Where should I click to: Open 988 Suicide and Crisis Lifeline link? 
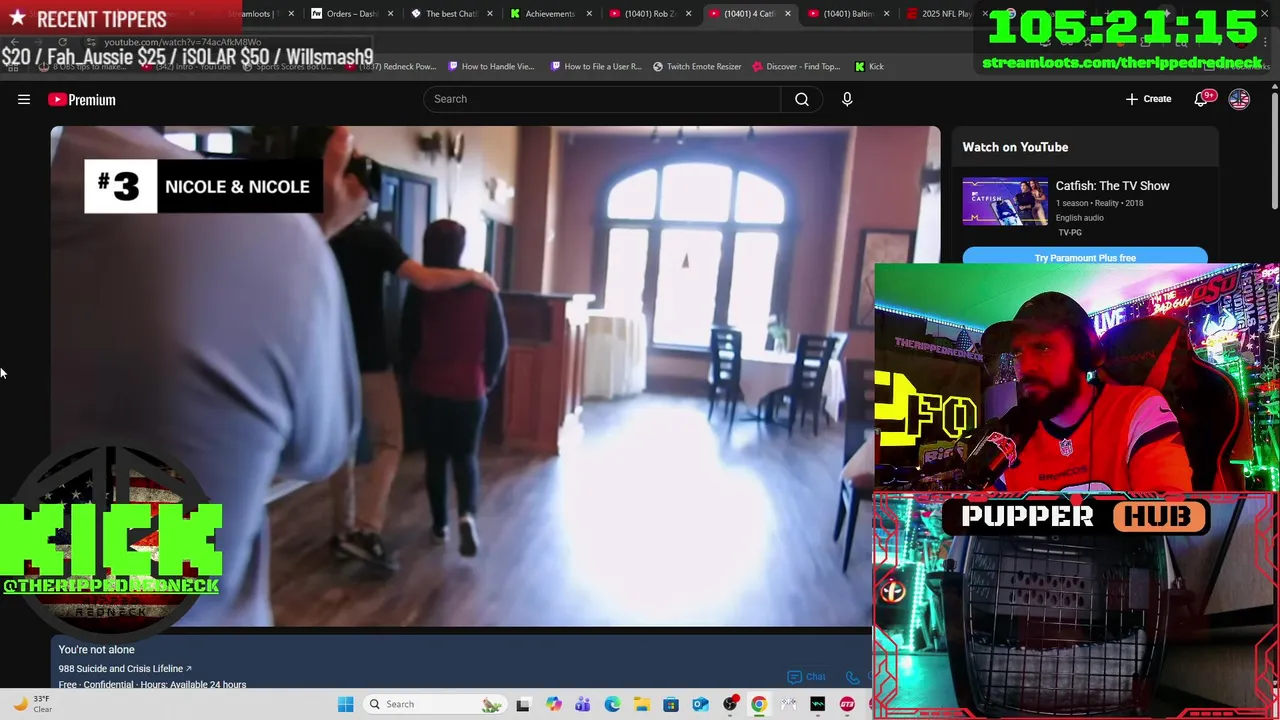(125, 668)
